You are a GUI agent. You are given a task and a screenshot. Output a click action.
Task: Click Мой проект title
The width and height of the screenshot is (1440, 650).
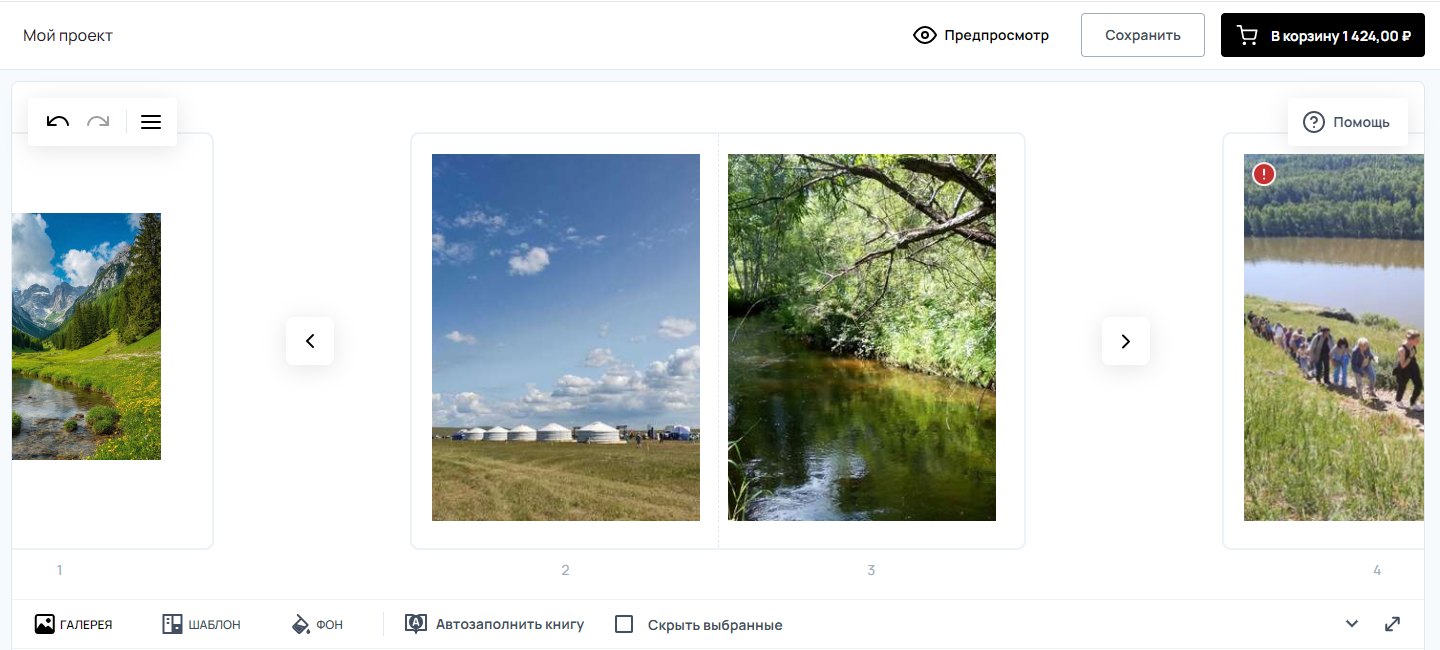coord(68,36)
